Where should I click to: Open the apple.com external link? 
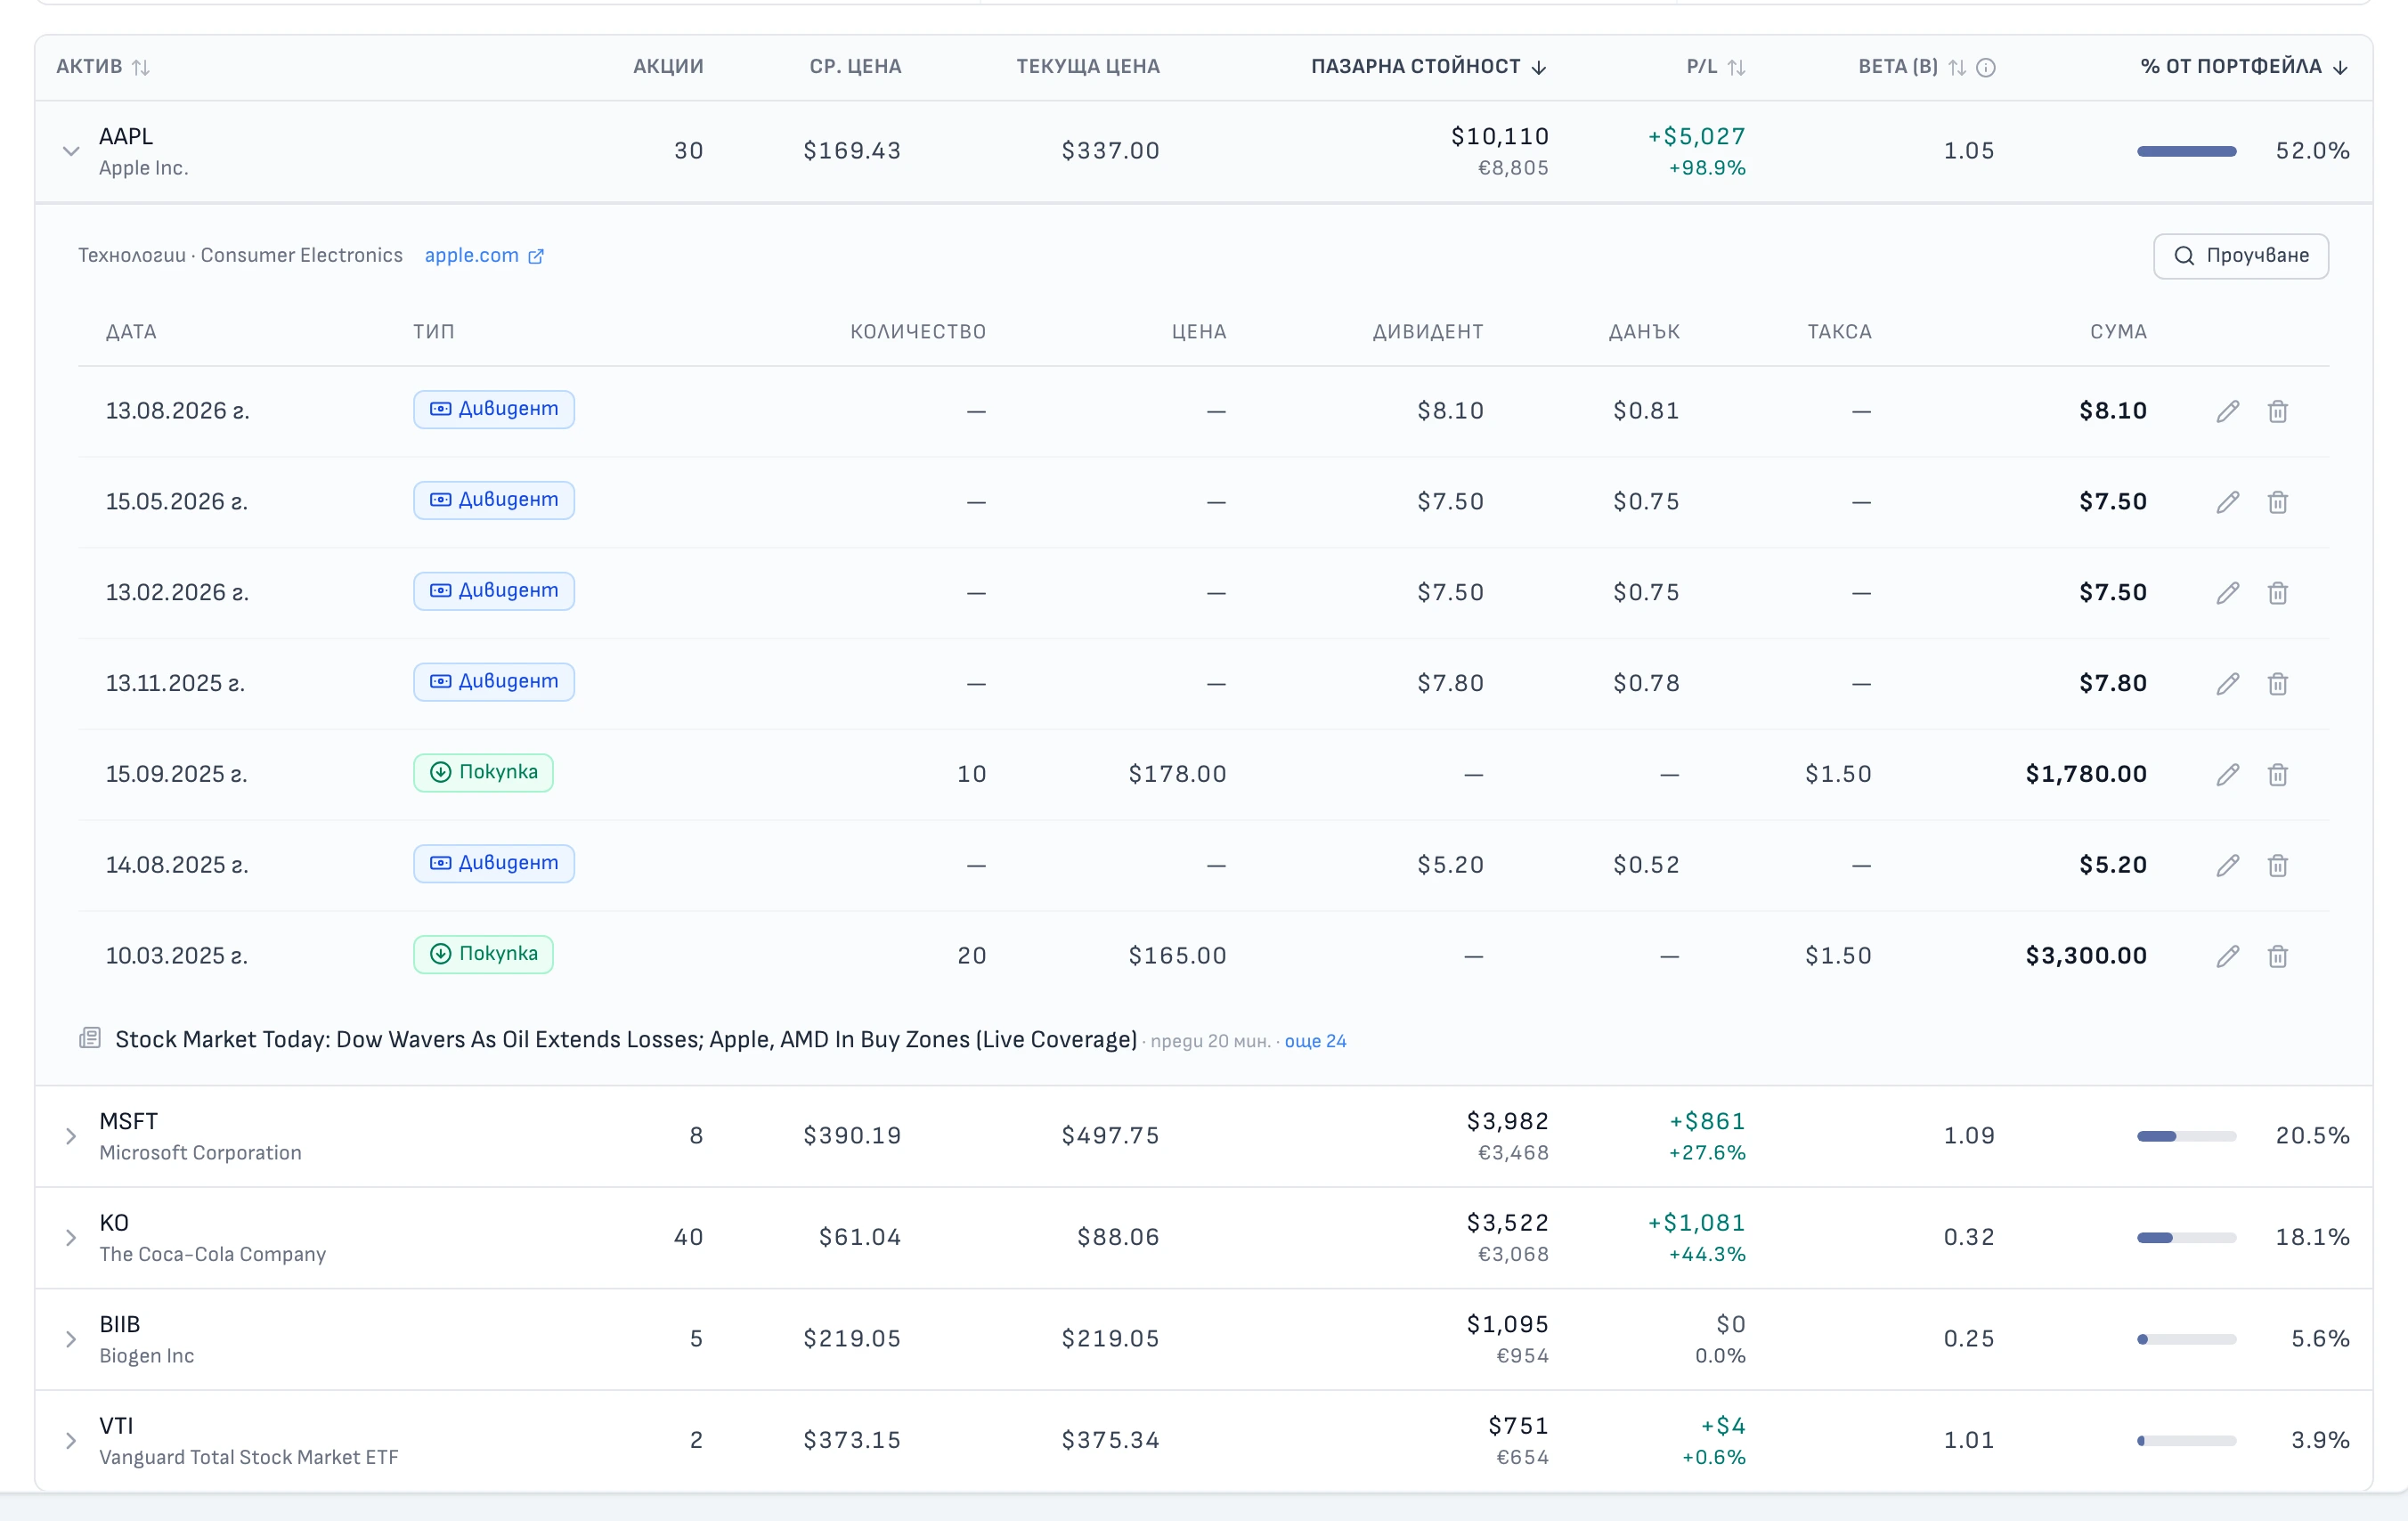coord(484,256)
